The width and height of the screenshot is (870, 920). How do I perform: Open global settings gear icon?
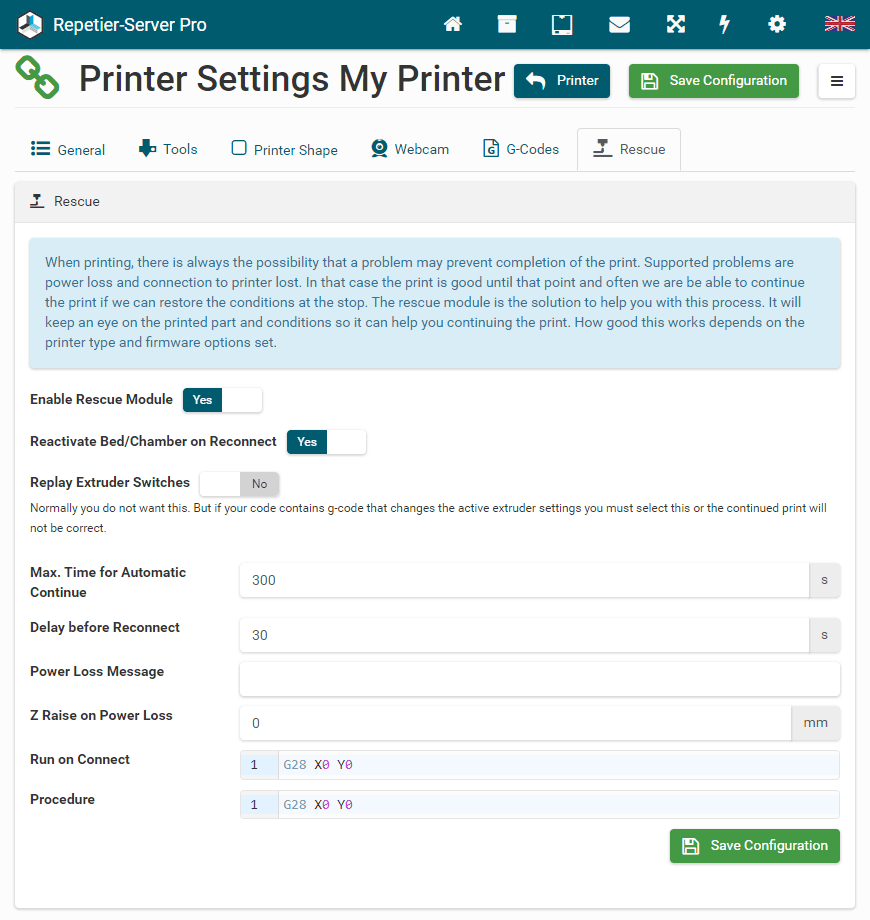tap(777, 24)
